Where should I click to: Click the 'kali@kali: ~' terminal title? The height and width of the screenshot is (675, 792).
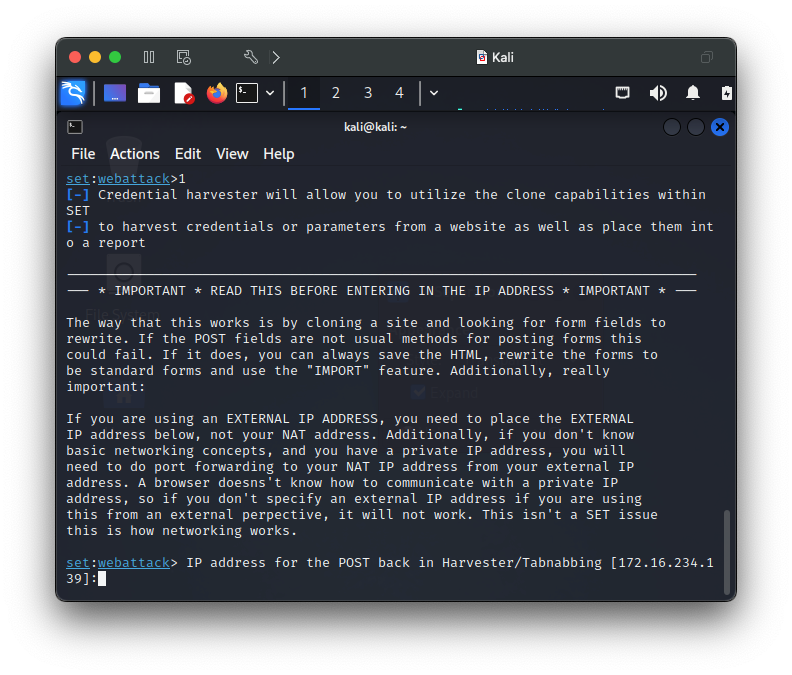[375, 127]
